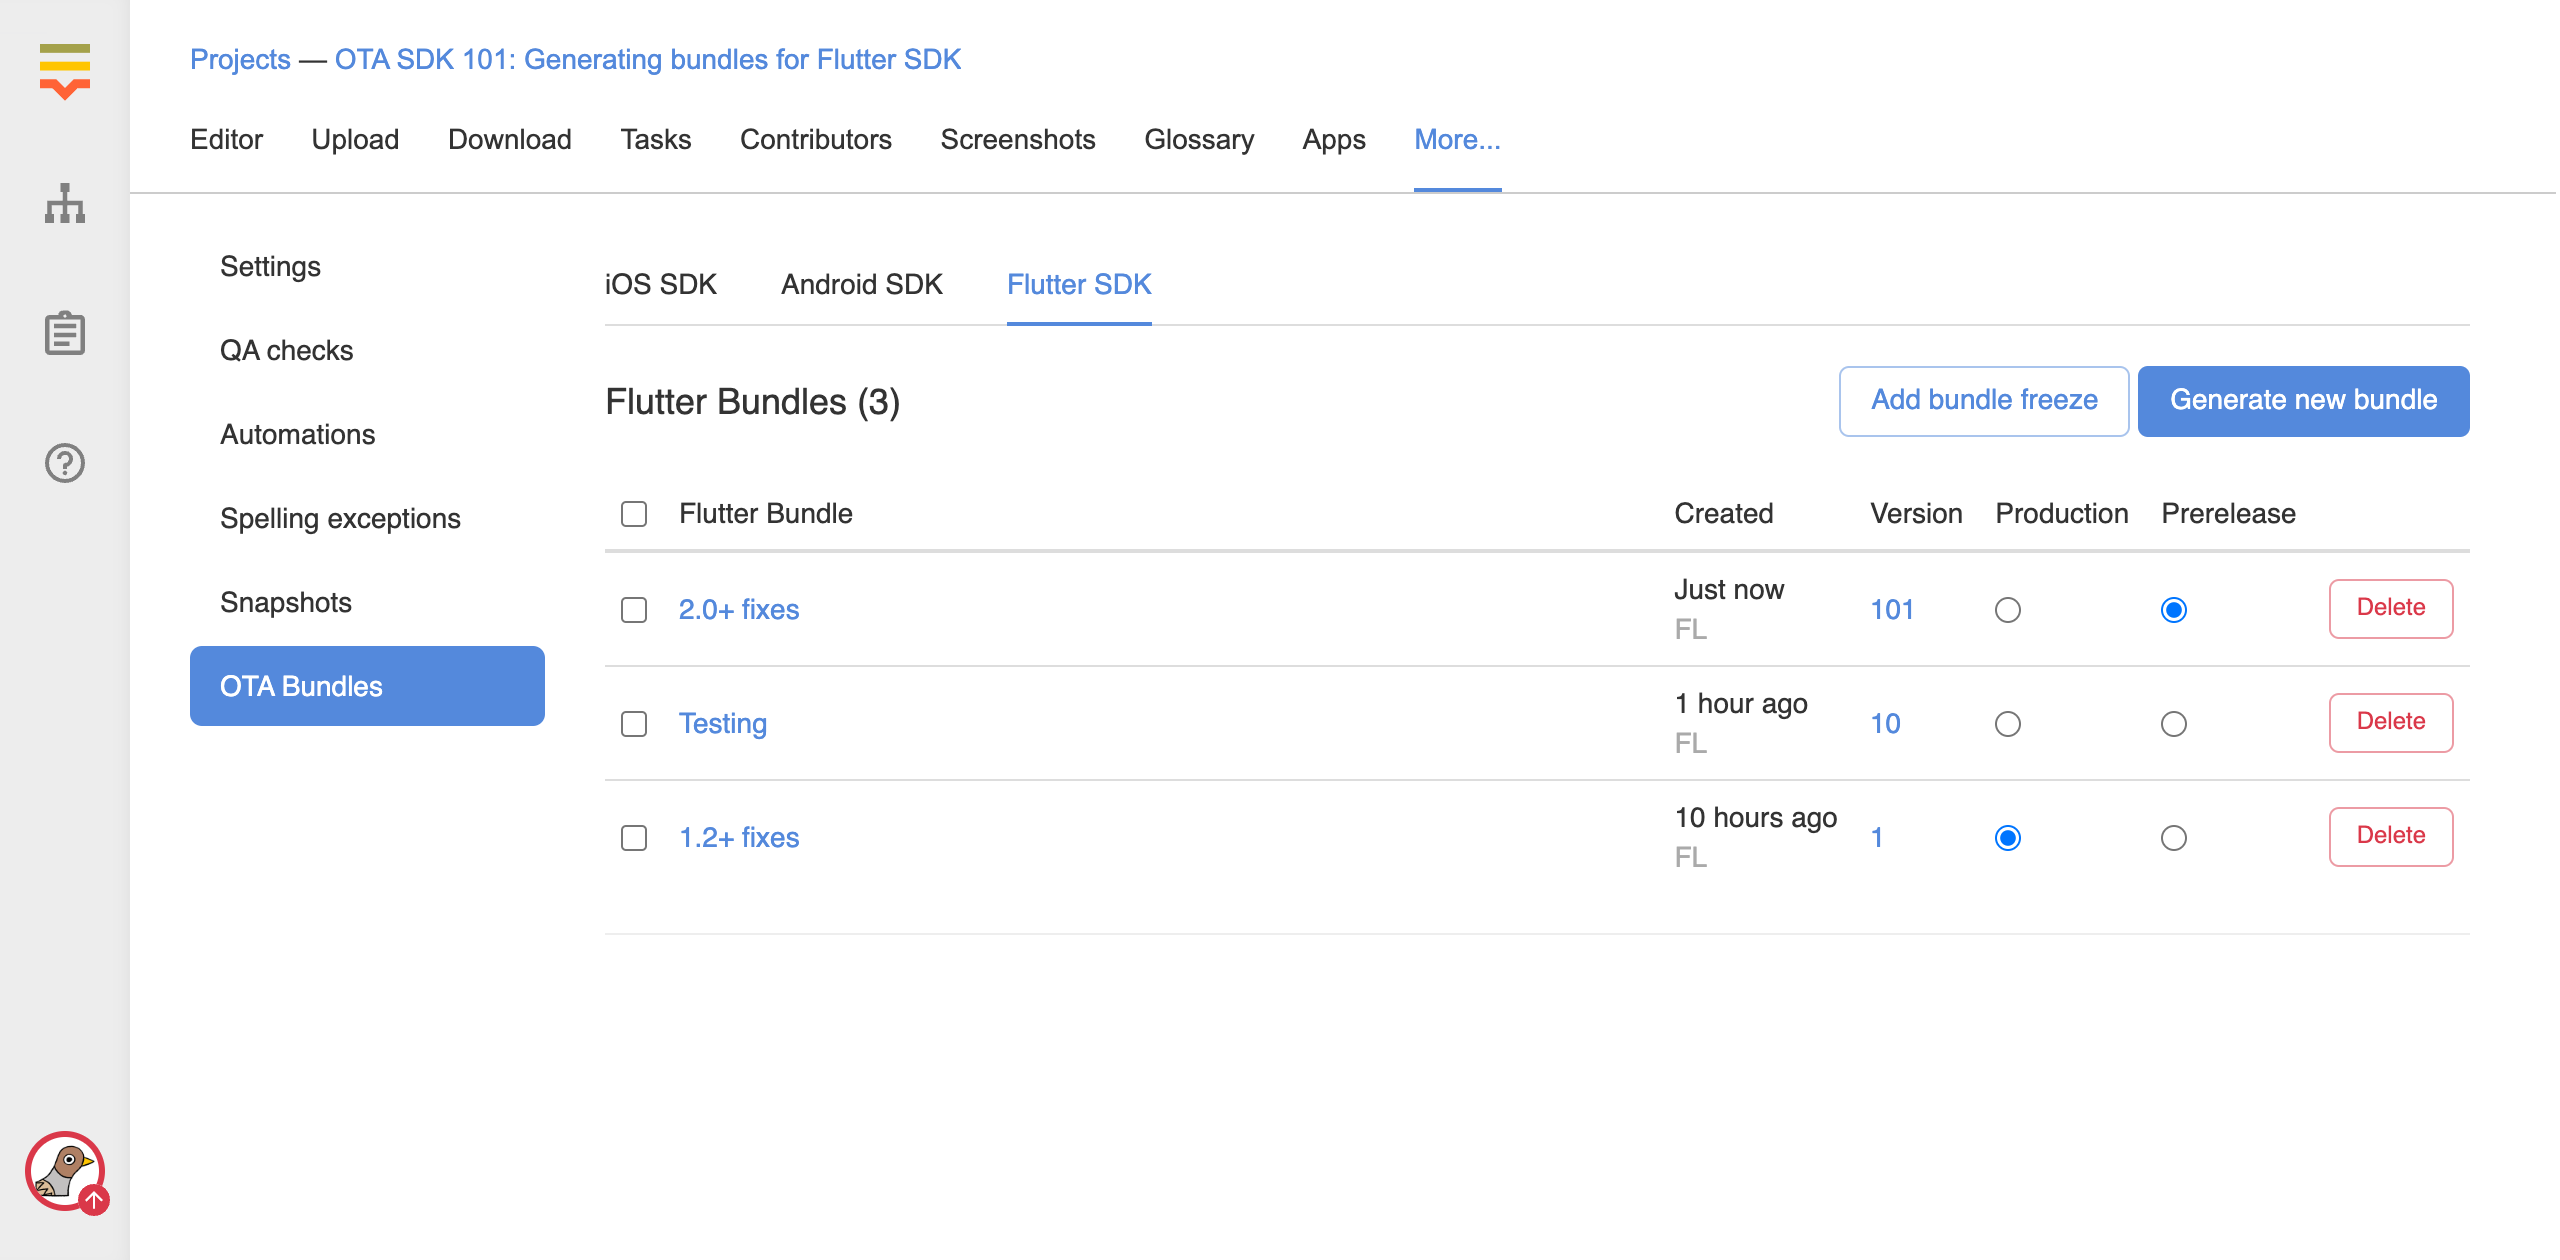Click Add bundle freeze button
The height and width of the screenshot is (1260, 2560).
point(1983,401)
